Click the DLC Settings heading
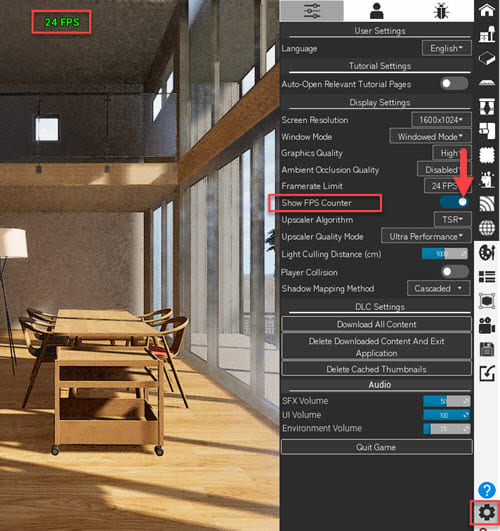 [380, 306]
